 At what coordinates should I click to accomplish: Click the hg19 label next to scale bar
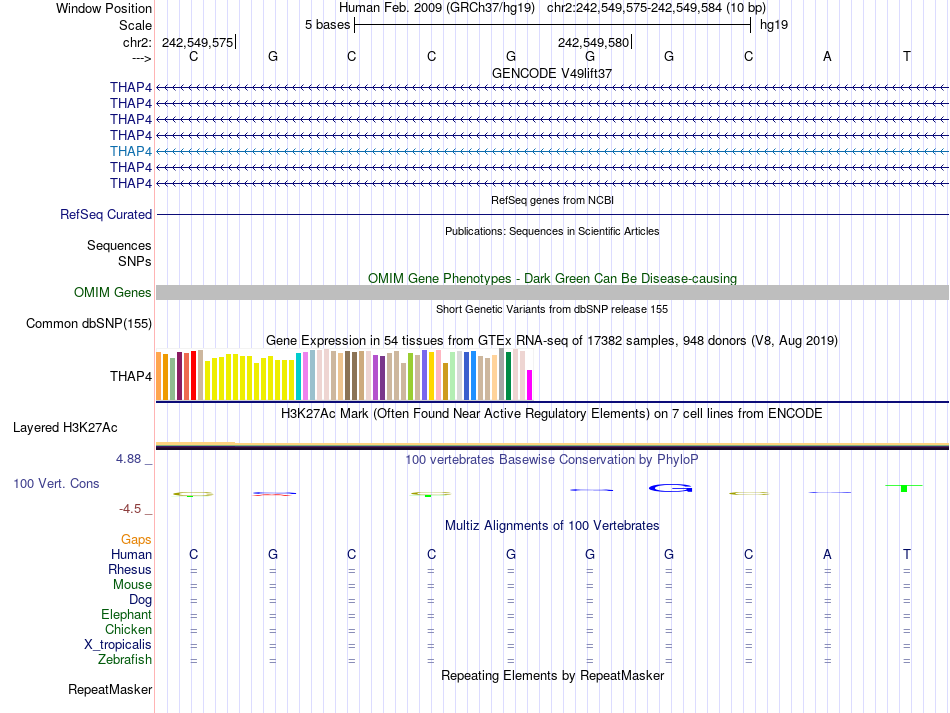tap(774, 25)
